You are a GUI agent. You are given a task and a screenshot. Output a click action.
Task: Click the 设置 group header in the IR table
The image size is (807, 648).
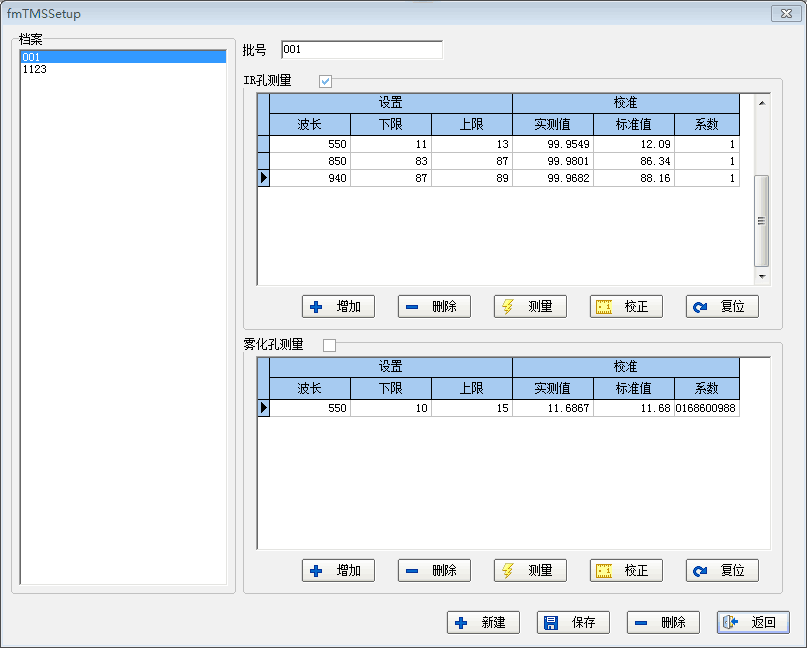391,103
